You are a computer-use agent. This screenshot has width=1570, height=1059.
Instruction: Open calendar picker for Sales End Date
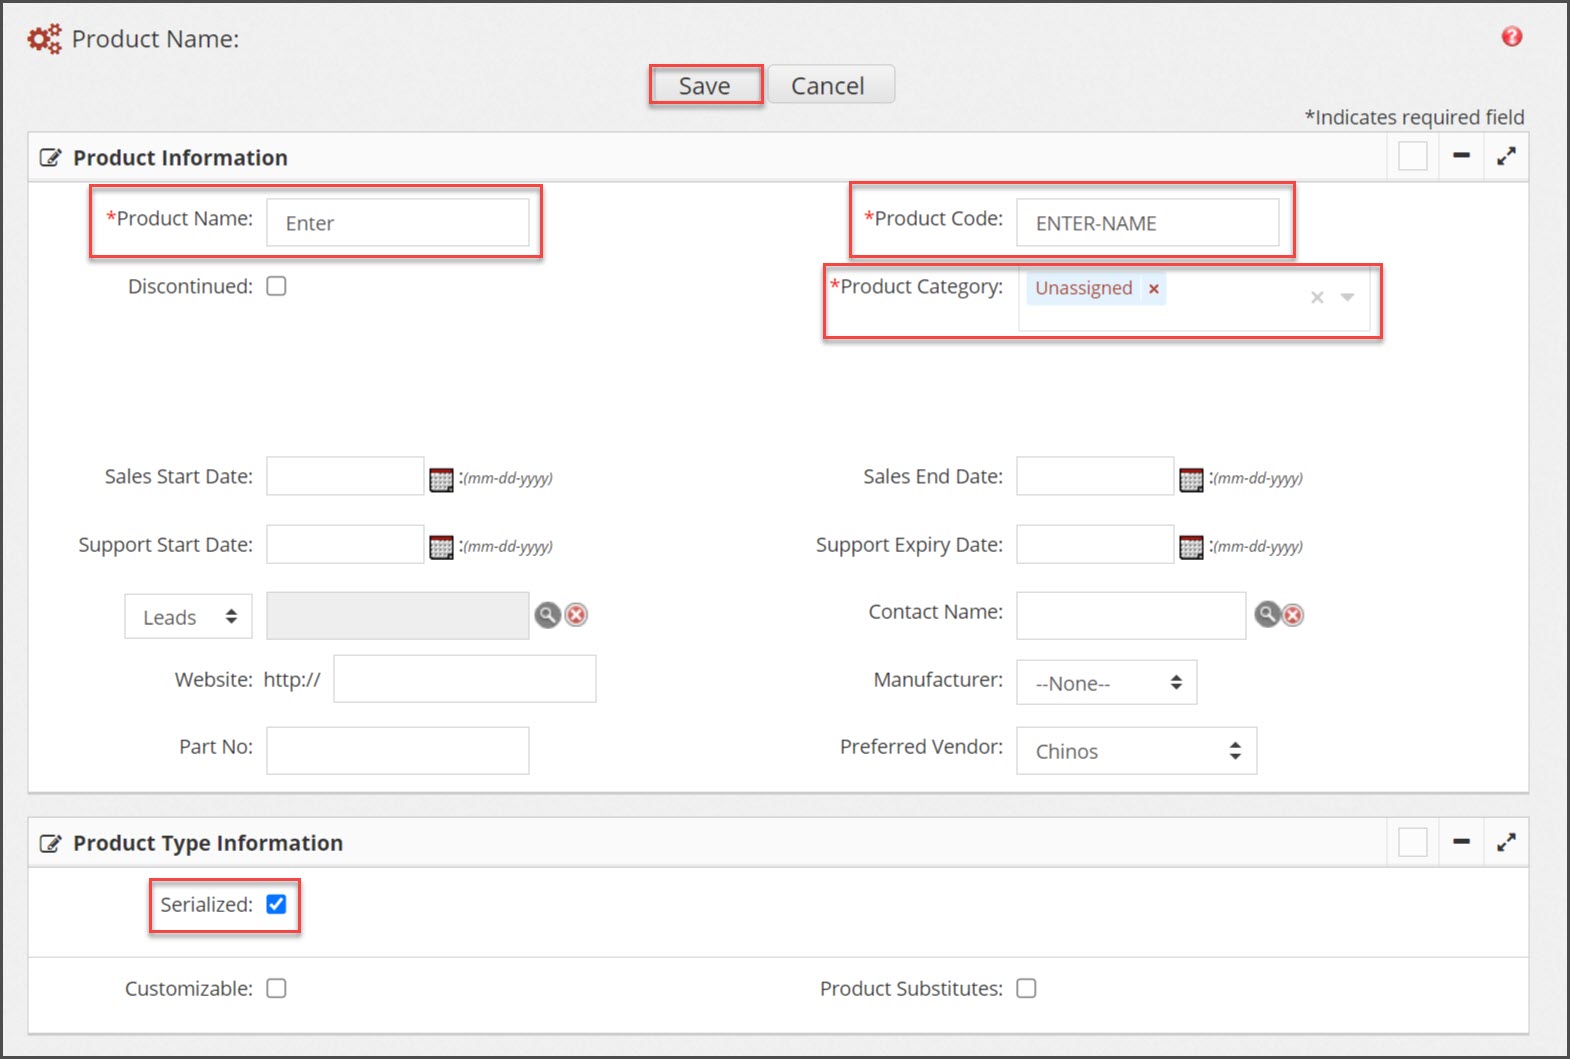pyautogui.click(x=1191, y=480)
